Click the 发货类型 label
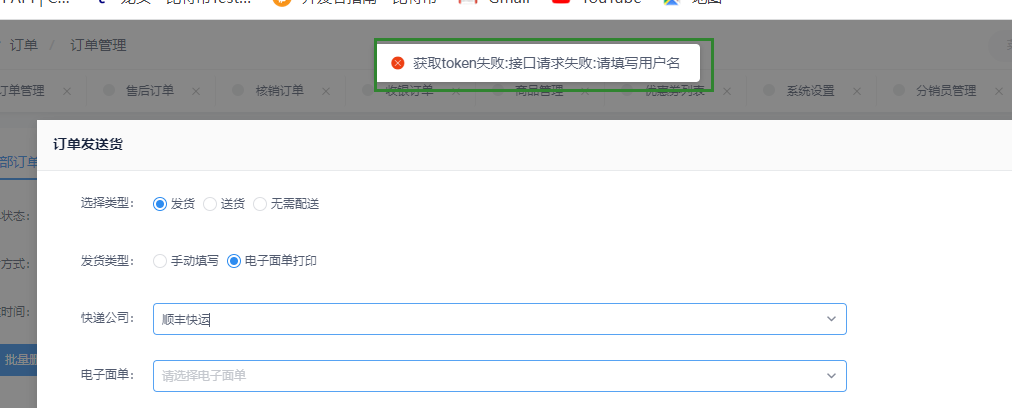Viewport: 1012px width, 408px height. [x=107, y=261]
